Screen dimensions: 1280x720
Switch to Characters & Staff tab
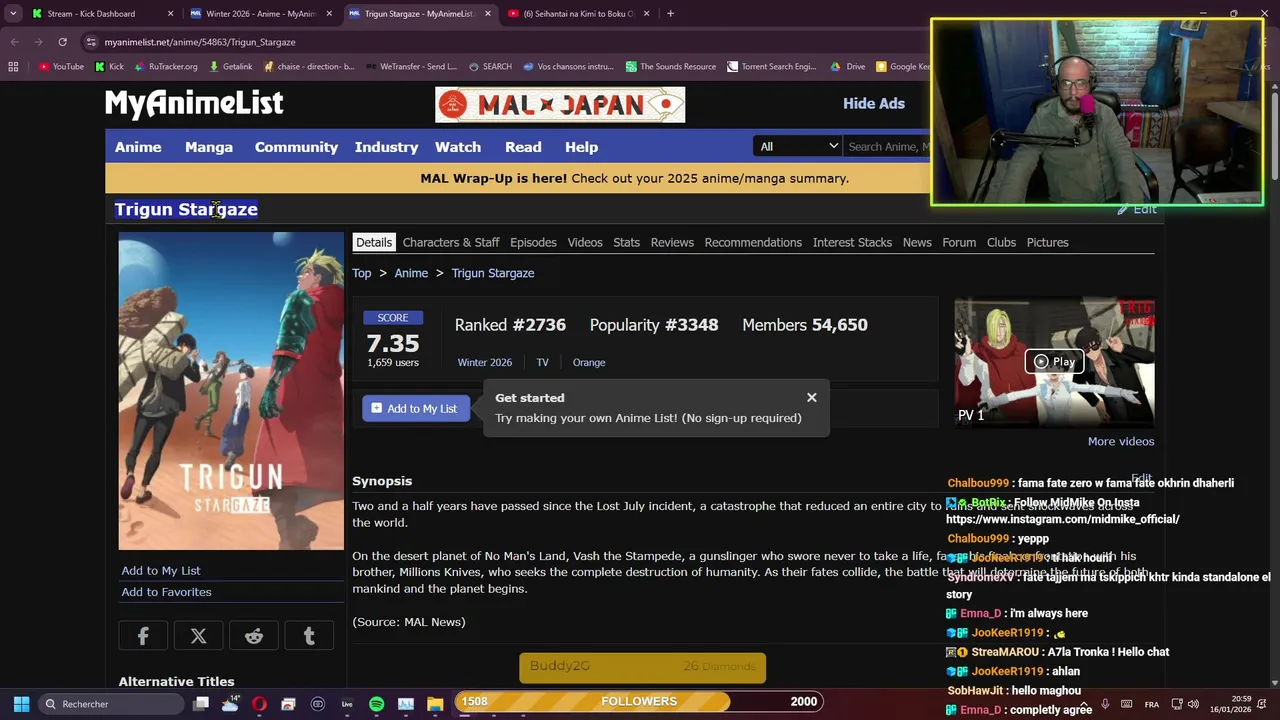click(x=451, y=242)
